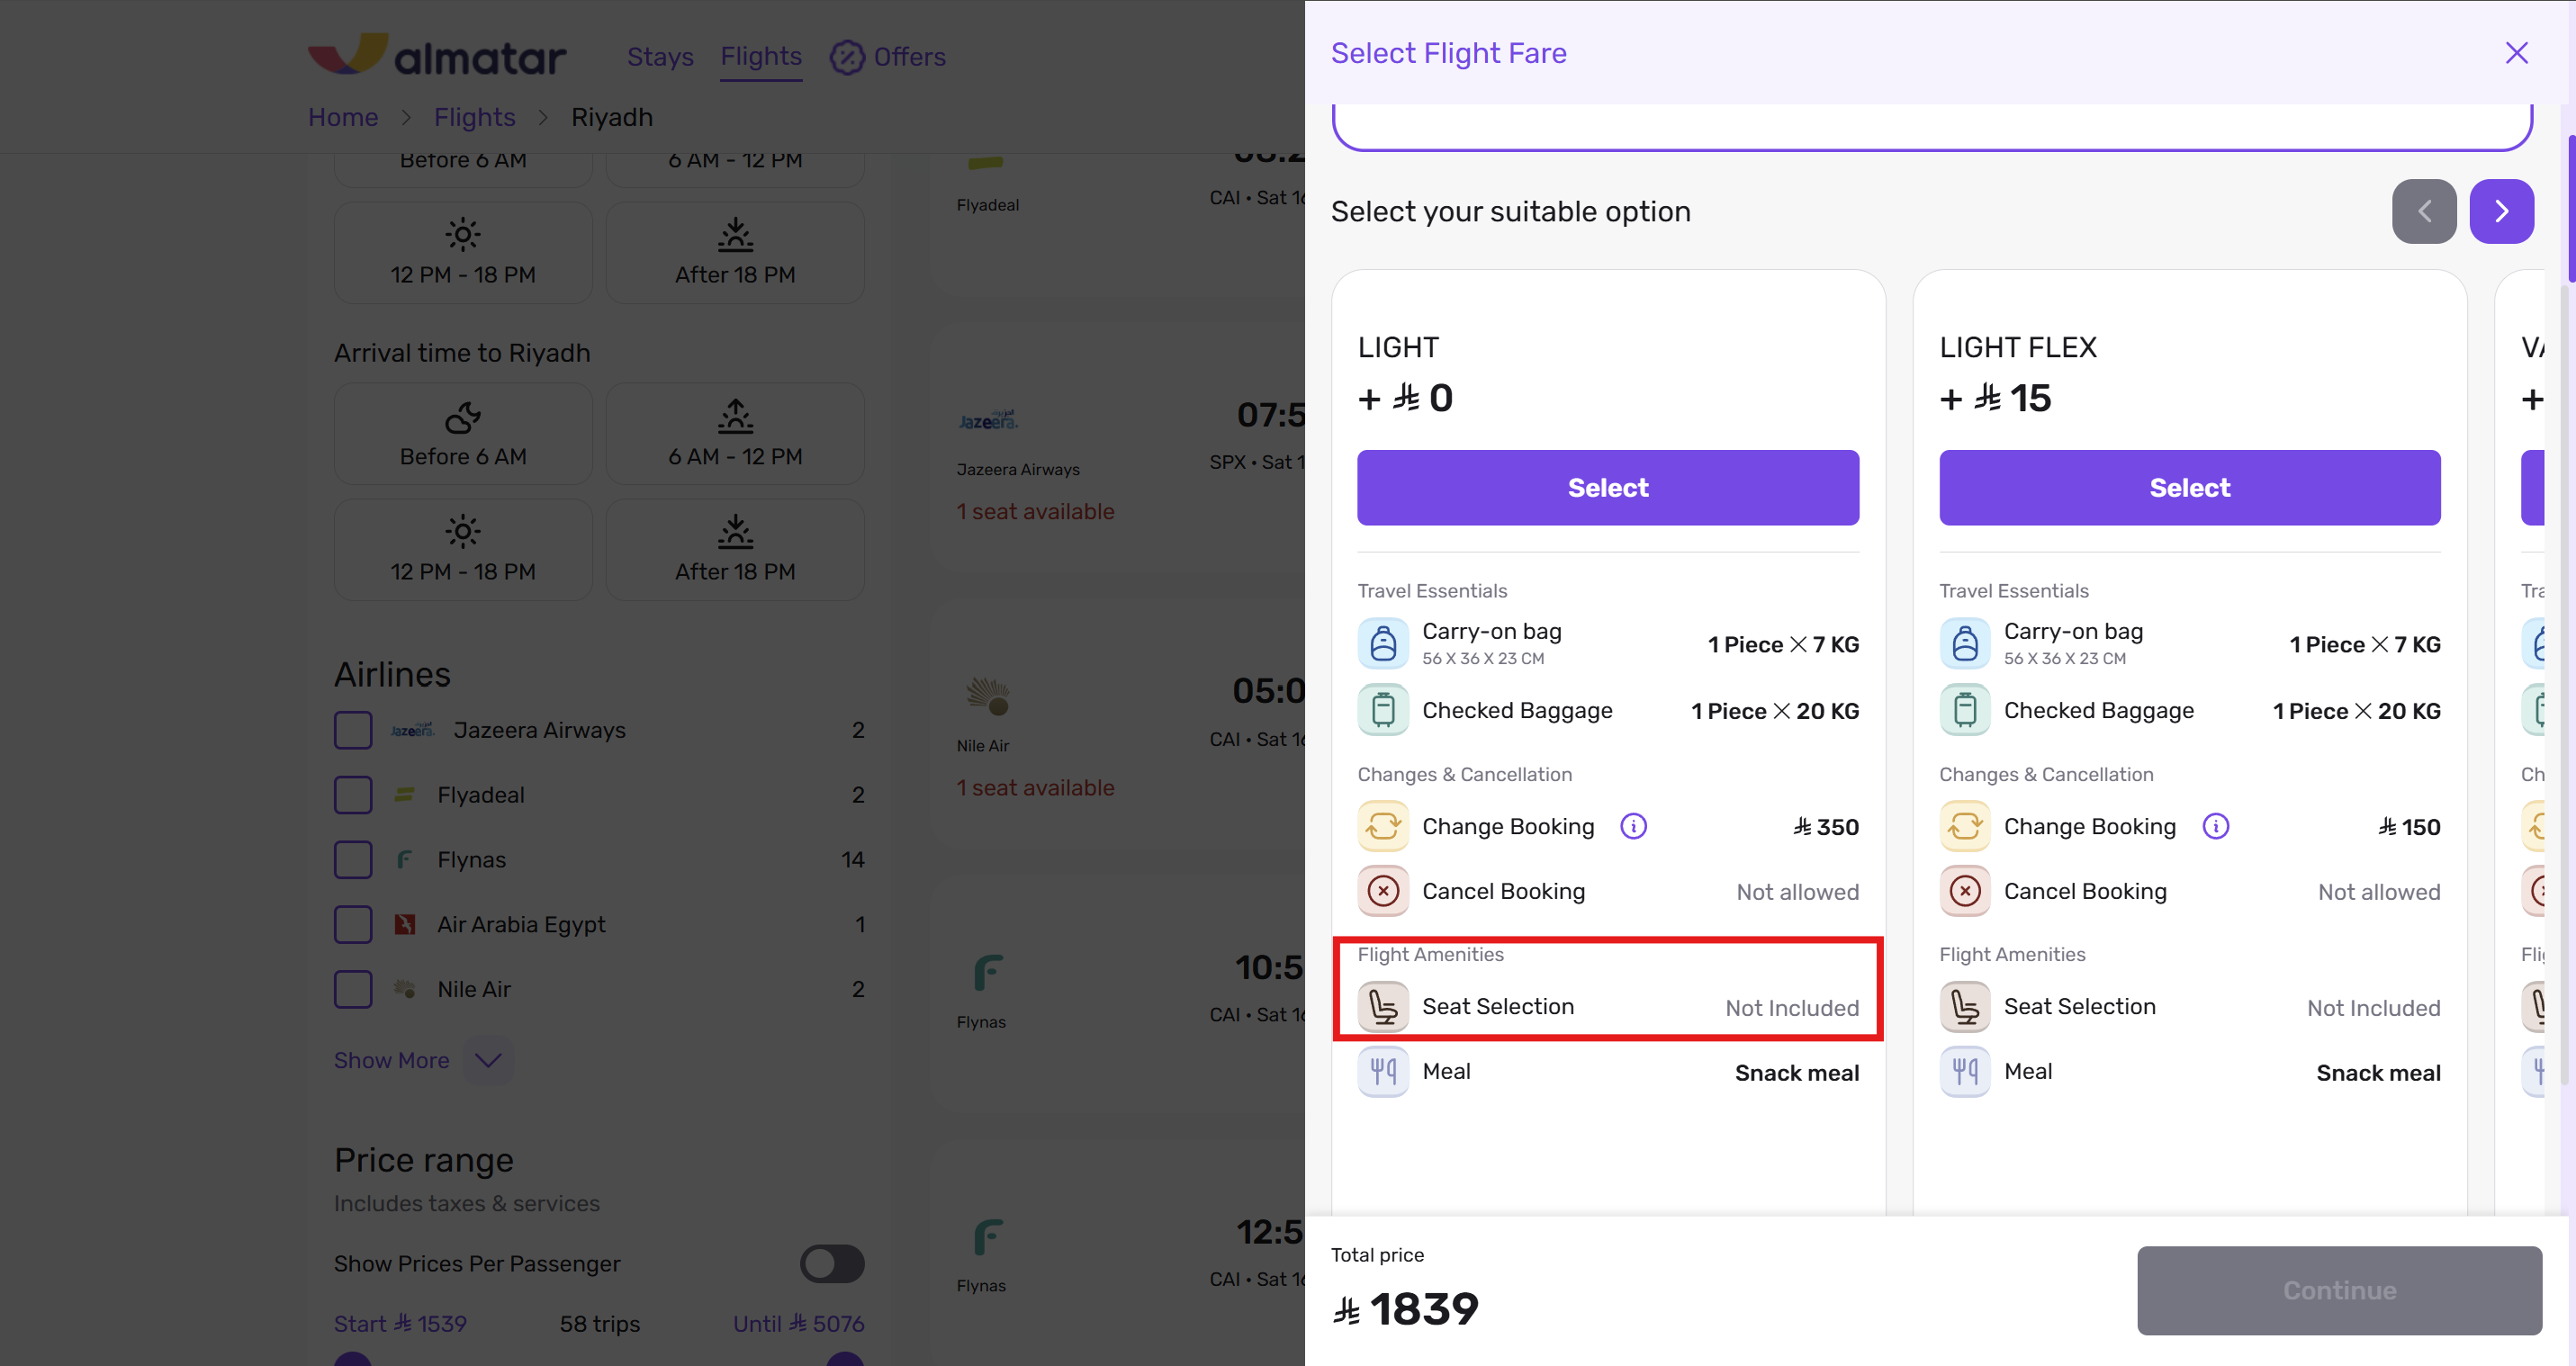Screen dimensions: 2576x1366
Task: Open the Stays tab
Action: click(660, 57)
